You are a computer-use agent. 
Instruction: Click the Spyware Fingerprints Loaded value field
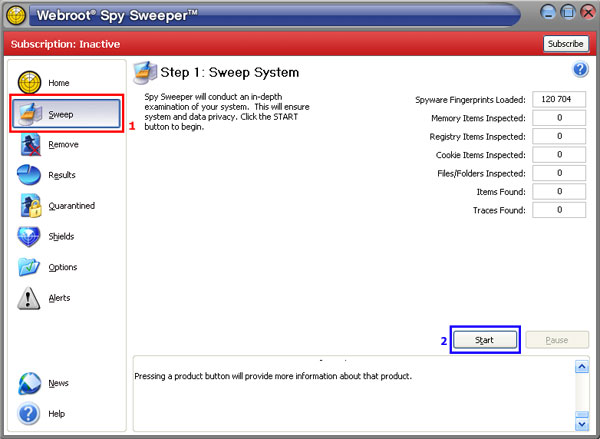pos(559,99)
